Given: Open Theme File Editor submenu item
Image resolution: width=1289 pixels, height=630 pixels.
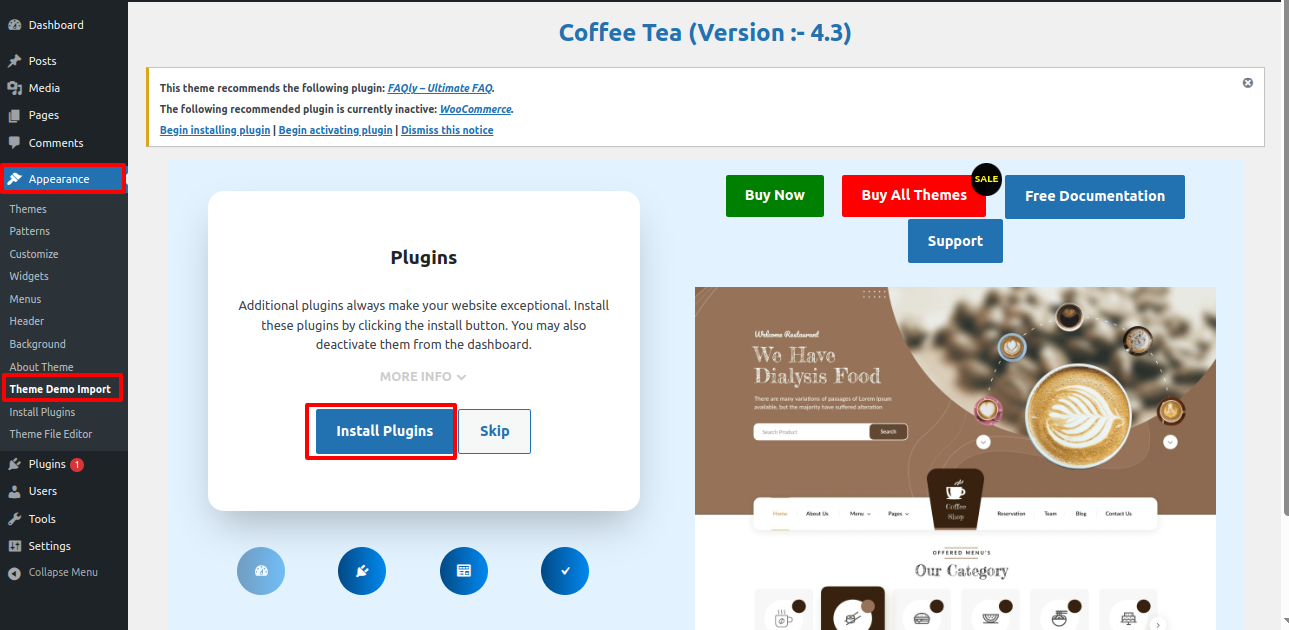Looking at the screenshot, I should 51,434.
